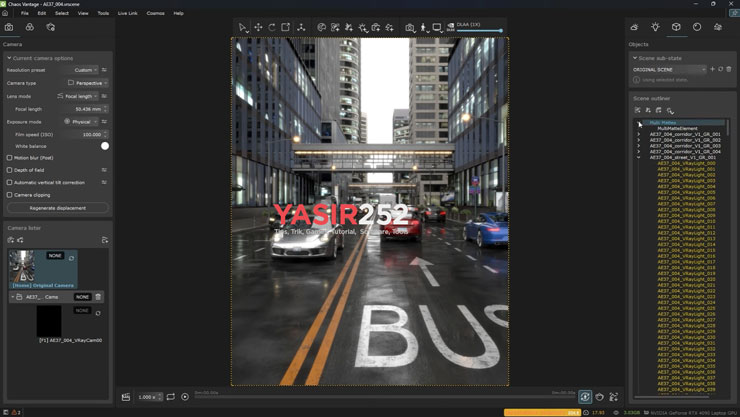Open Depth of field settings sliders icon
The width and height of the screenshot is (740, 417).
104,170
